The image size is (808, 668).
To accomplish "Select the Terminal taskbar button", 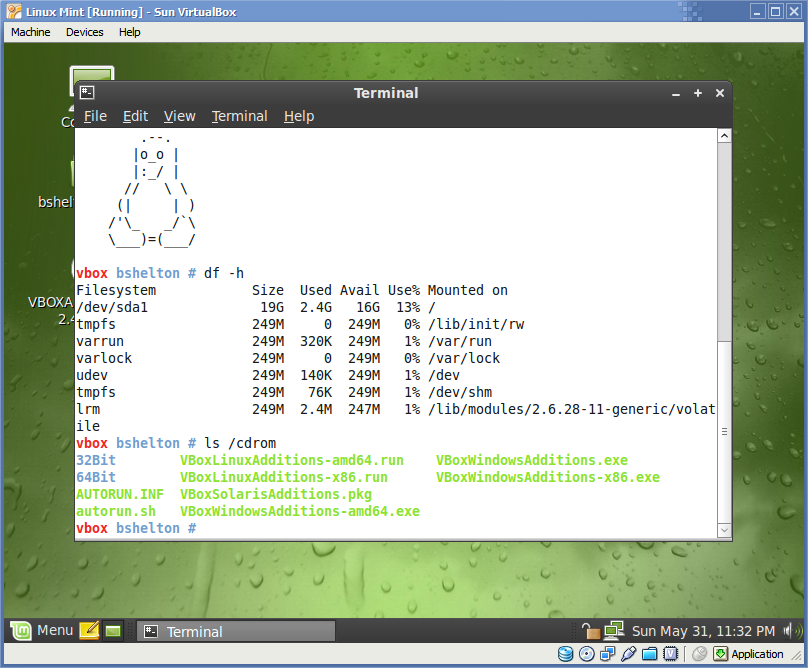I will click(x=235, y=631).
